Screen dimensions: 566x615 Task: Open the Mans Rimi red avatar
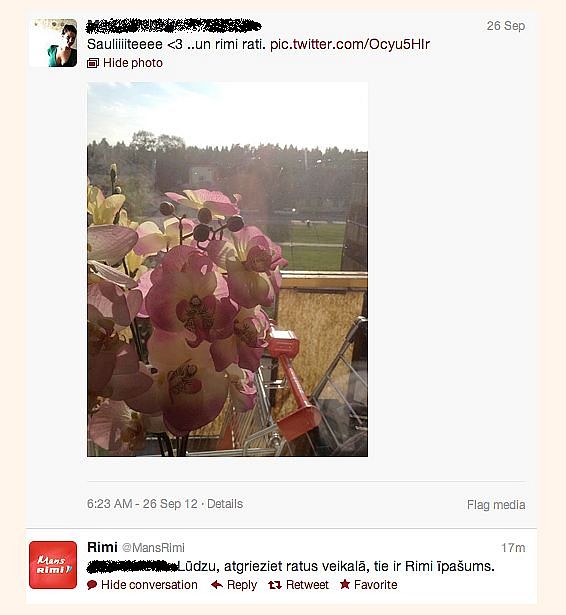pyautogui.click(x=53, y=565)
